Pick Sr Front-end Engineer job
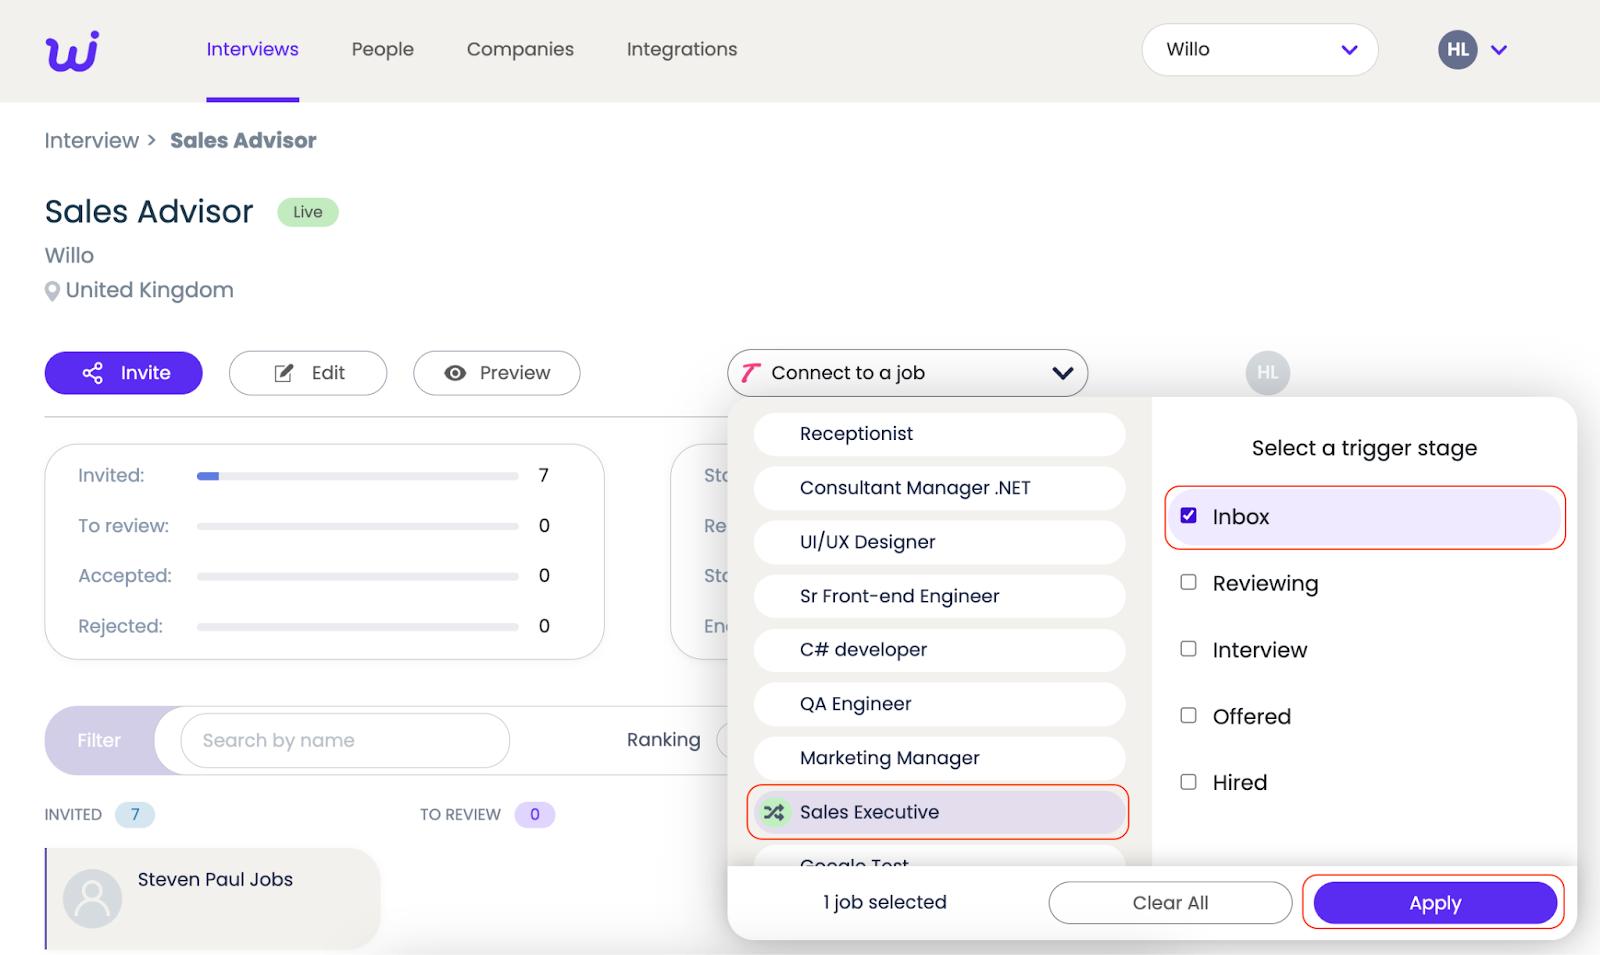Screen dimensions: 1600x955 939,596
